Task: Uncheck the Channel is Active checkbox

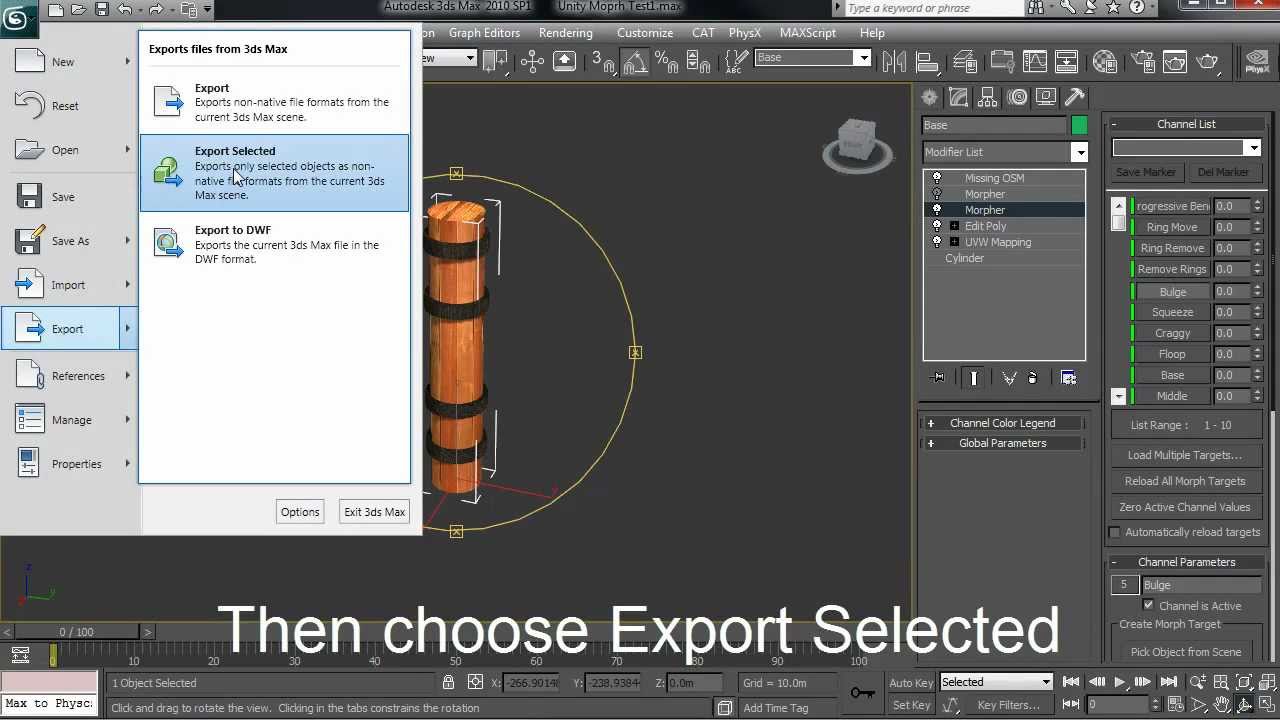Action: (1148, 605)
